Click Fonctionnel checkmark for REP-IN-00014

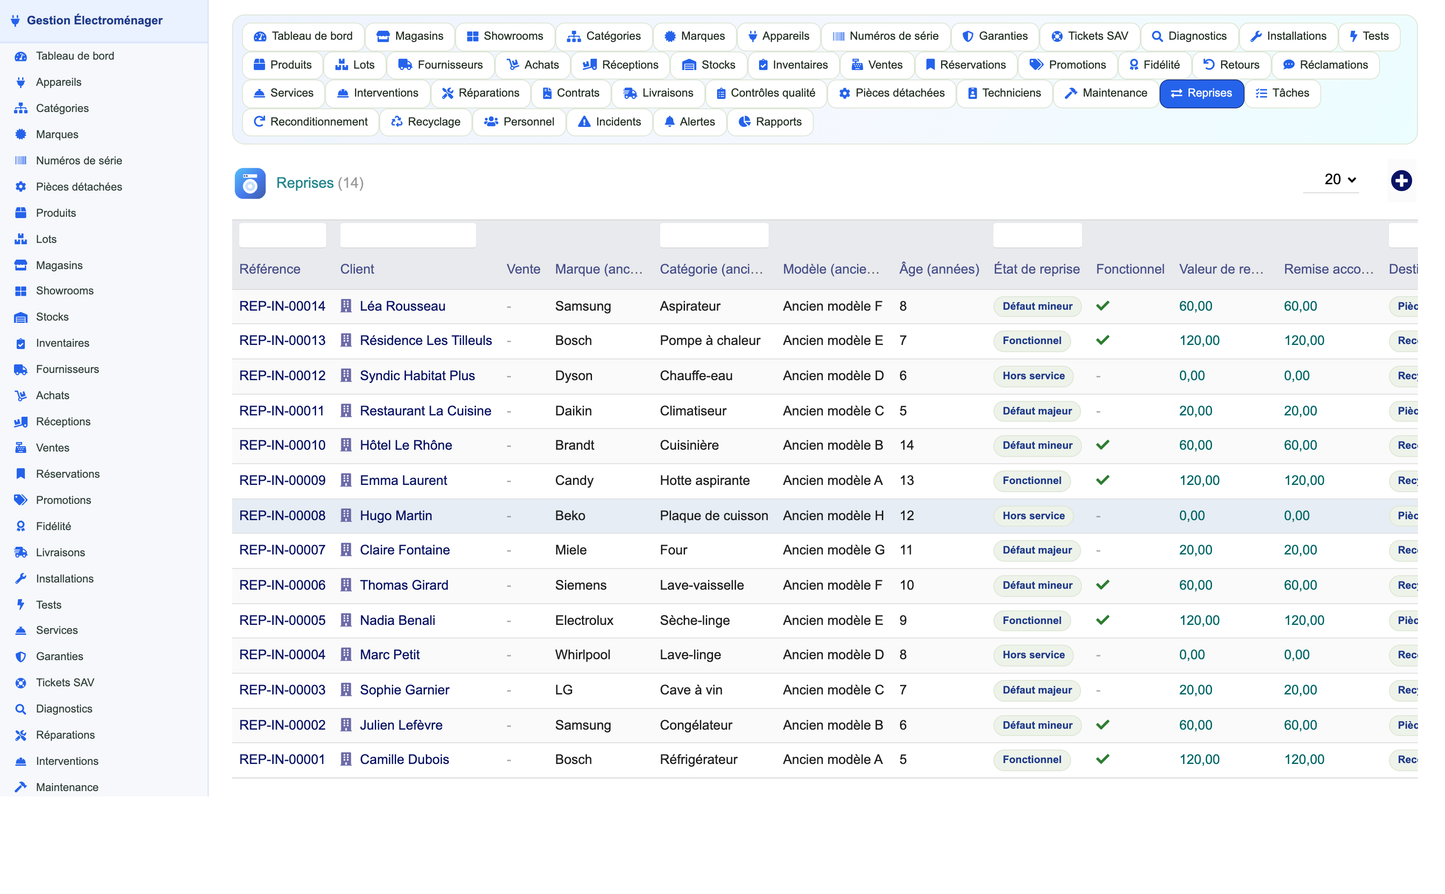pos(1103,306)
